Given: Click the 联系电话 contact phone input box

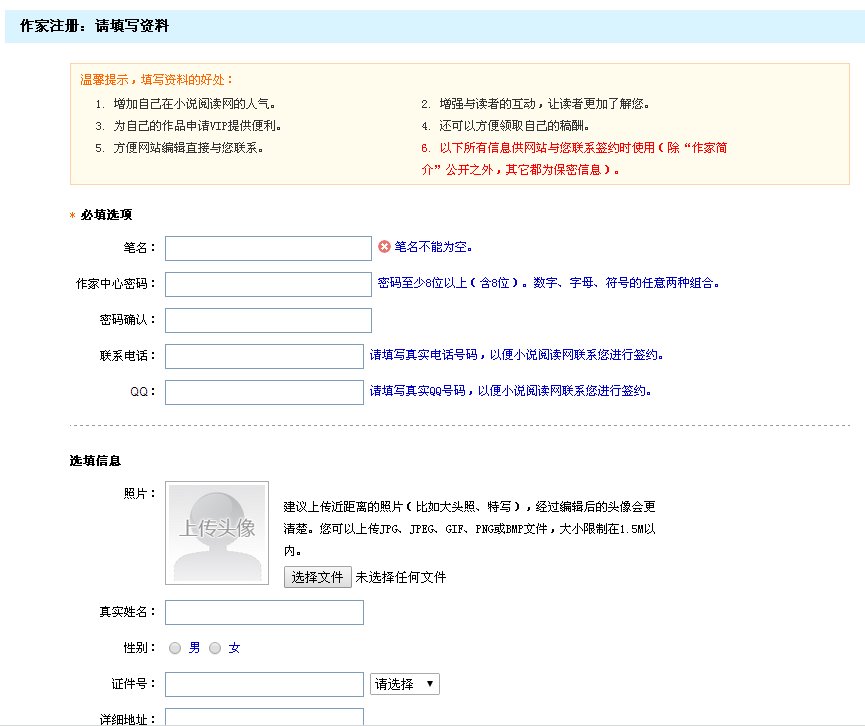Looking at the screenshot, I should 263,355.
